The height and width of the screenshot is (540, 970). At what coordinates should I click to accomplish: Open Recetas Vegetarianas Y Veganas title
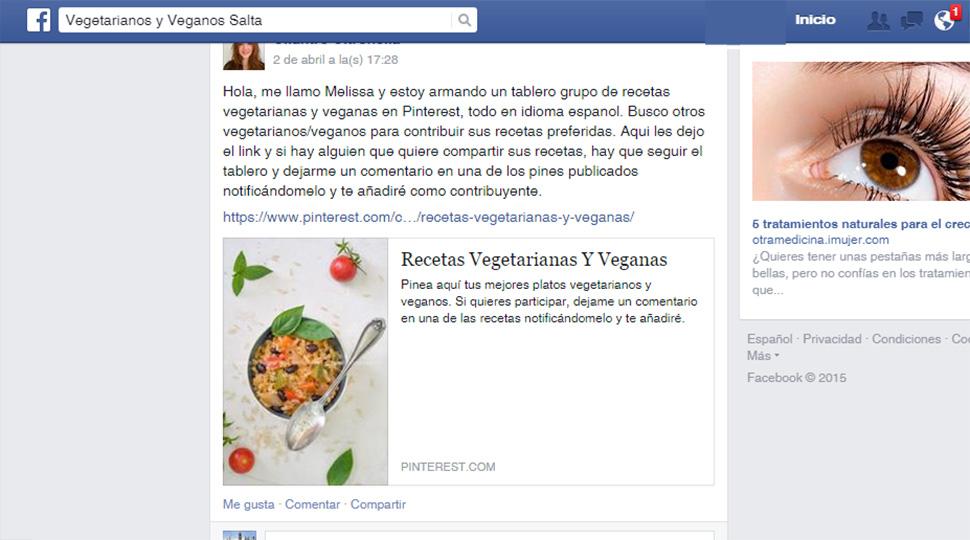click(x=534, y=260)
